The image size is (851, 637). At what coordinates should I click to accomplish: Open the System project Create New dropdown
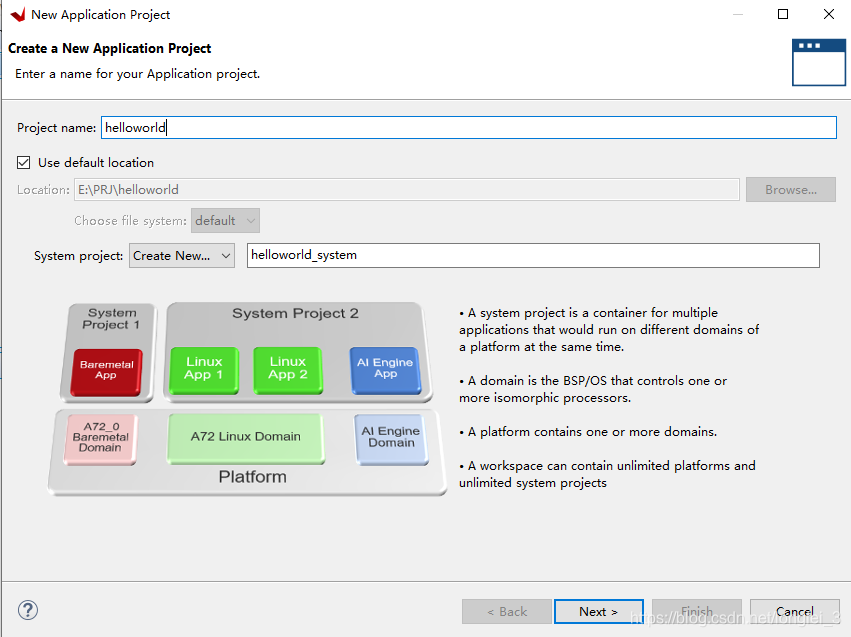[182, 256]
